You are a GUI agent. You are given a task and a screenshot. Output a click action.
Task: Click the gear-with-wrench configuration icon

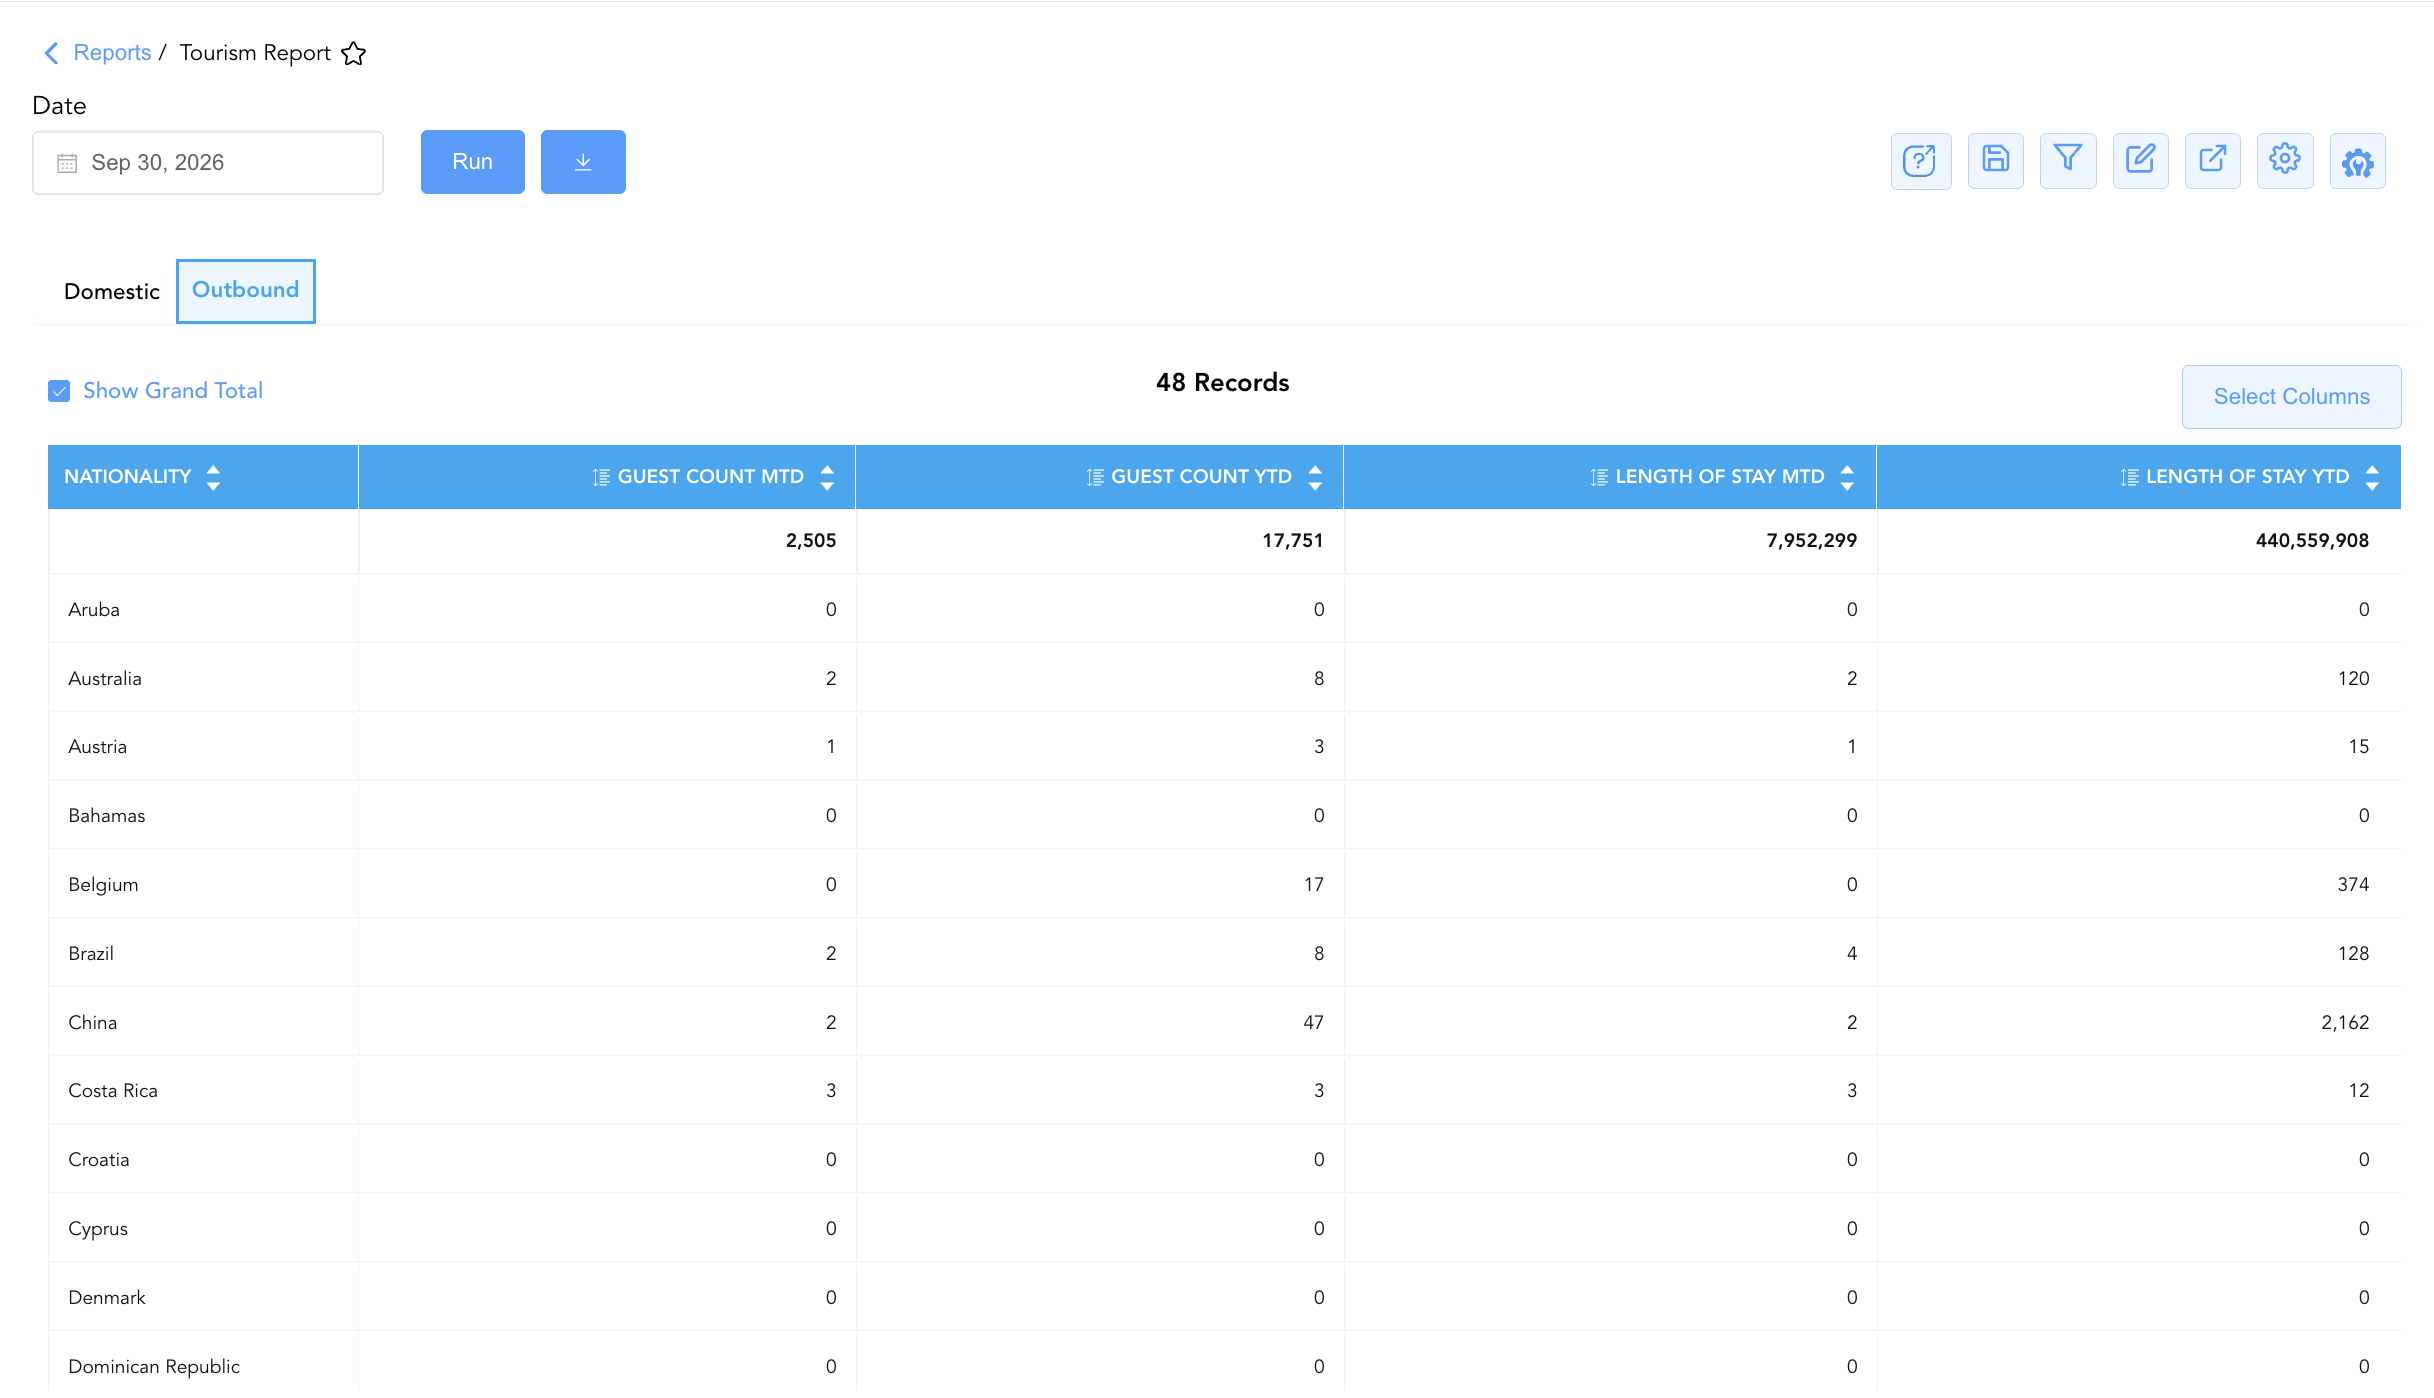(x=2358, y=161)
